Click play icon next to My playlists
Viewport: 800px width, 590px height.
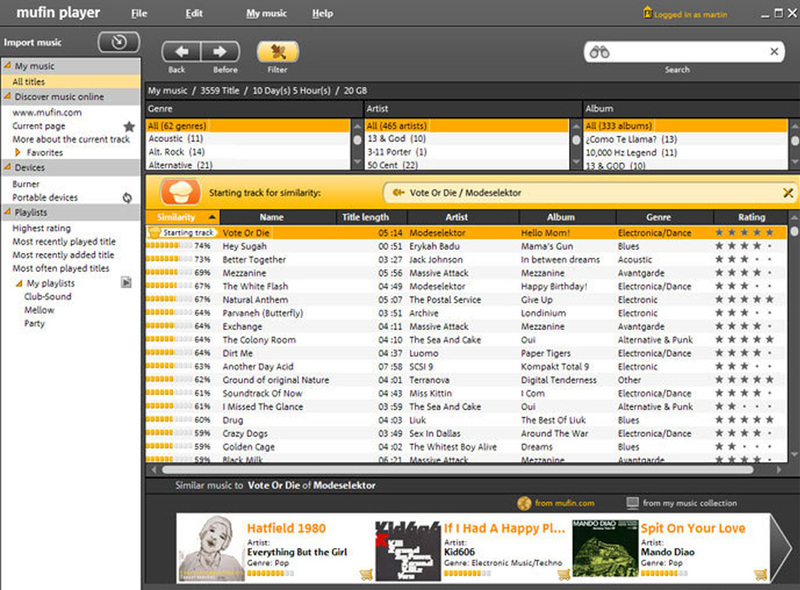click(126, 282)
